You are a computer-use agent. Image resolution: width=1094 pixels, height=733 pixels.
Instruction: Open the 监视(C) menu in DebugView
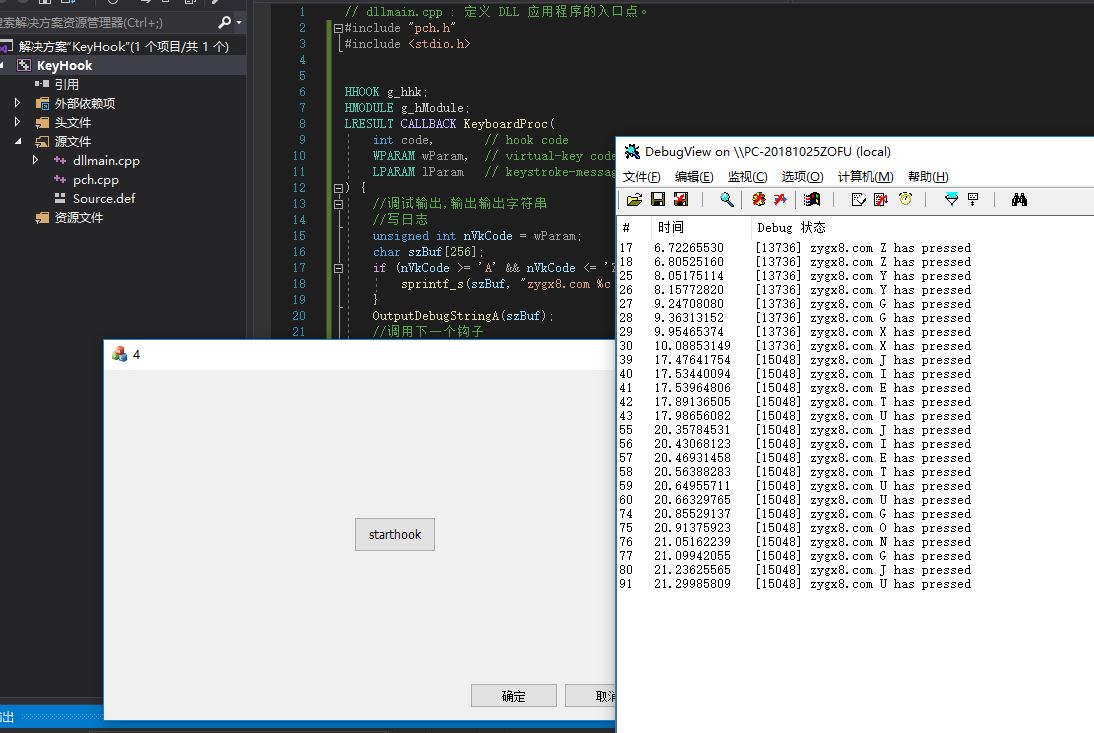[747, 176]
